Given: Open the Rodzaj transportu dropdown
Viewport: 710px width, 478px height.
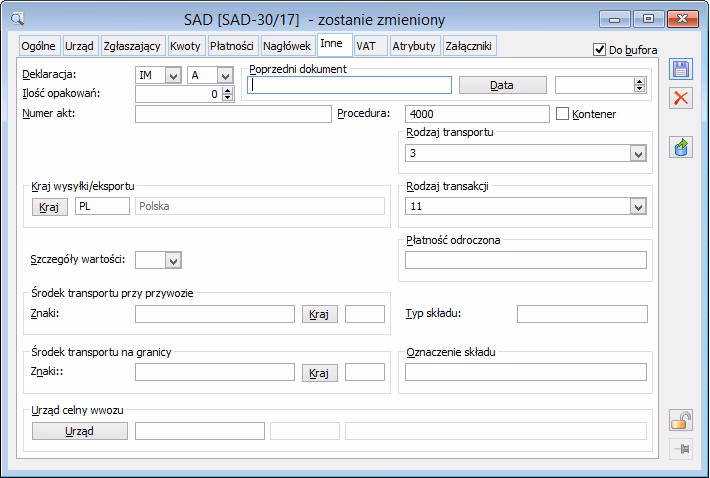Looking at the screenshot, I should tap(637, 154).
